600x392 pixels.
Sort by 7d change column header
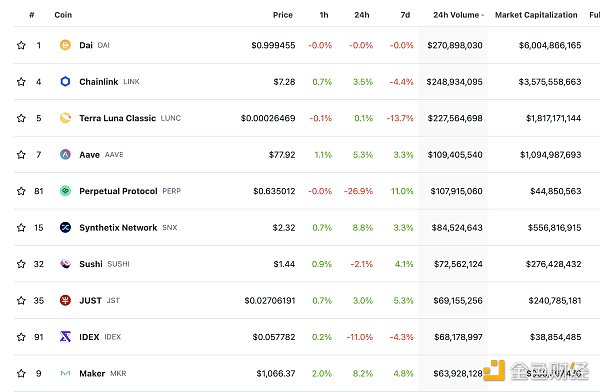[405, 15]
